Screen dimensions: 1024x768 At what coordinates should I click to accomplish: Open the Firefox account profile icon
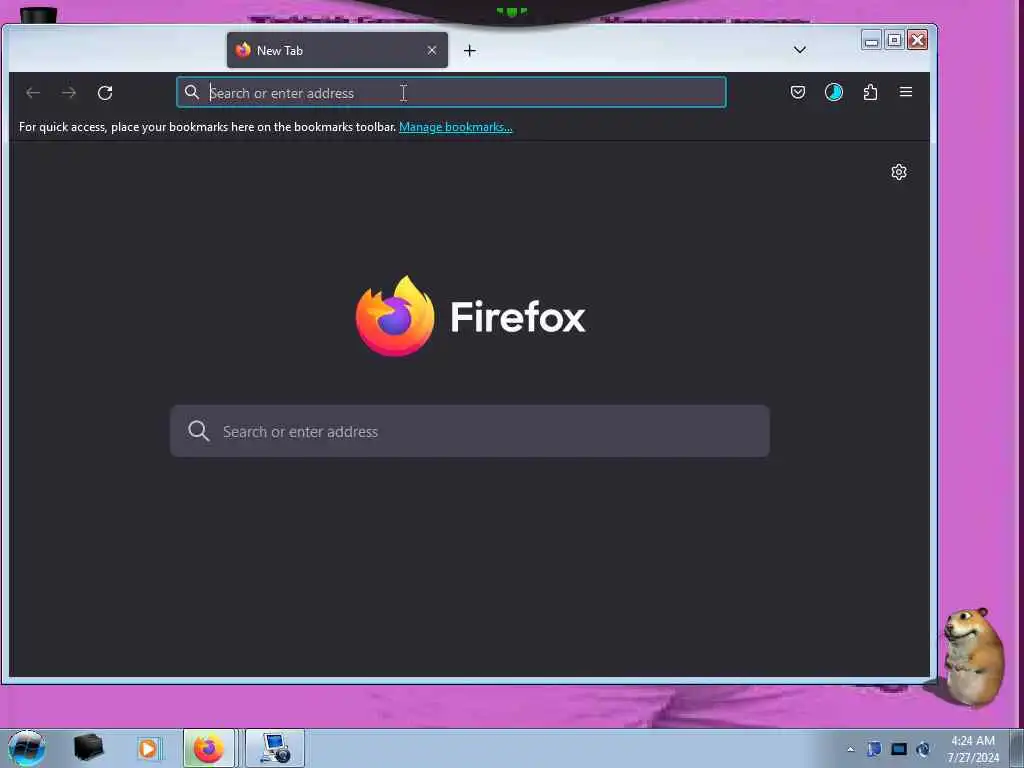834,92
